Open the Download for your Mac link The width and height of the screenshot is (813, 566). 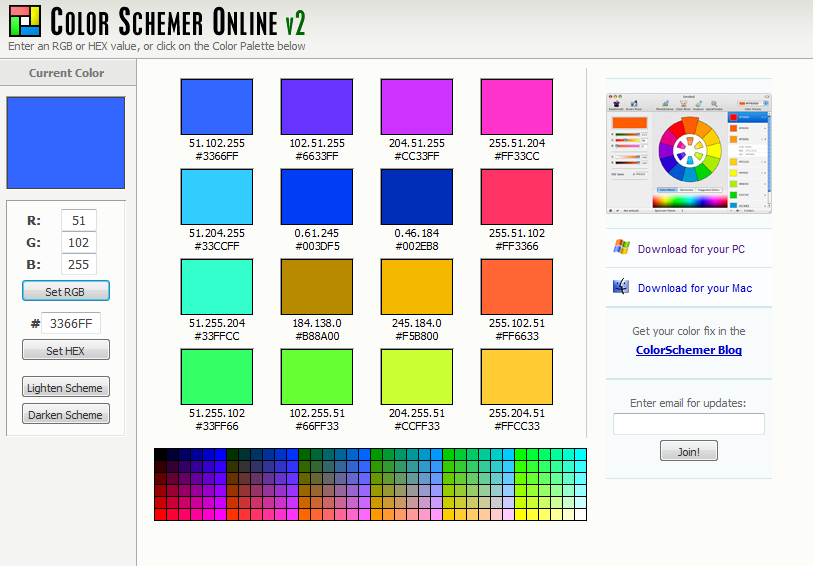[695, 288]
